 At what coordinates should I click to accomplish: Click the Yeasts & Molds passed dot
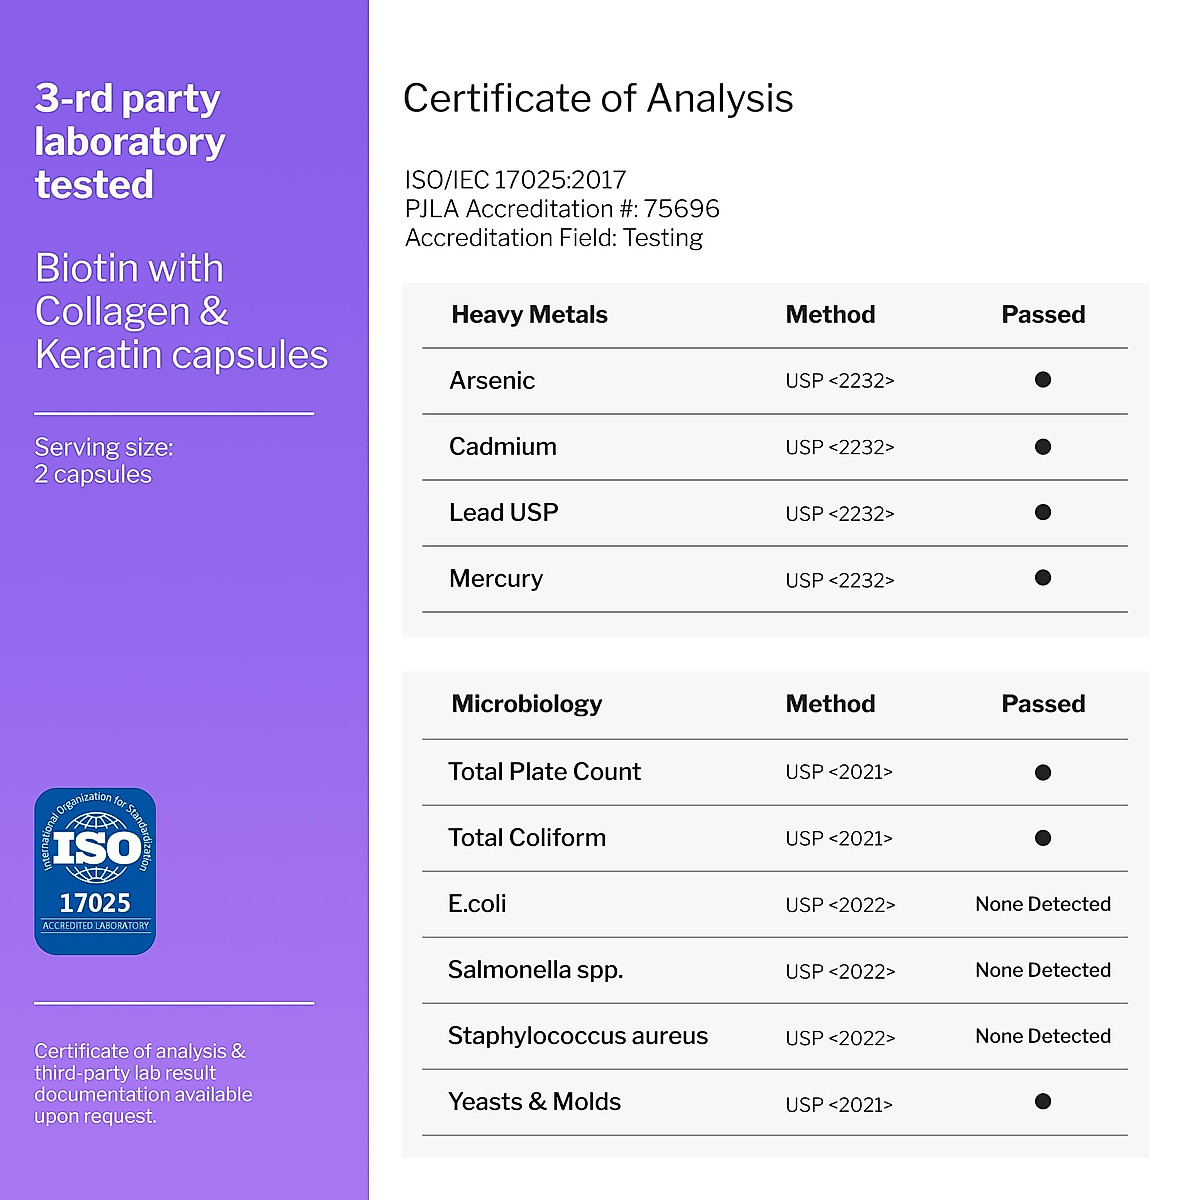[x=1043, y=1102]
